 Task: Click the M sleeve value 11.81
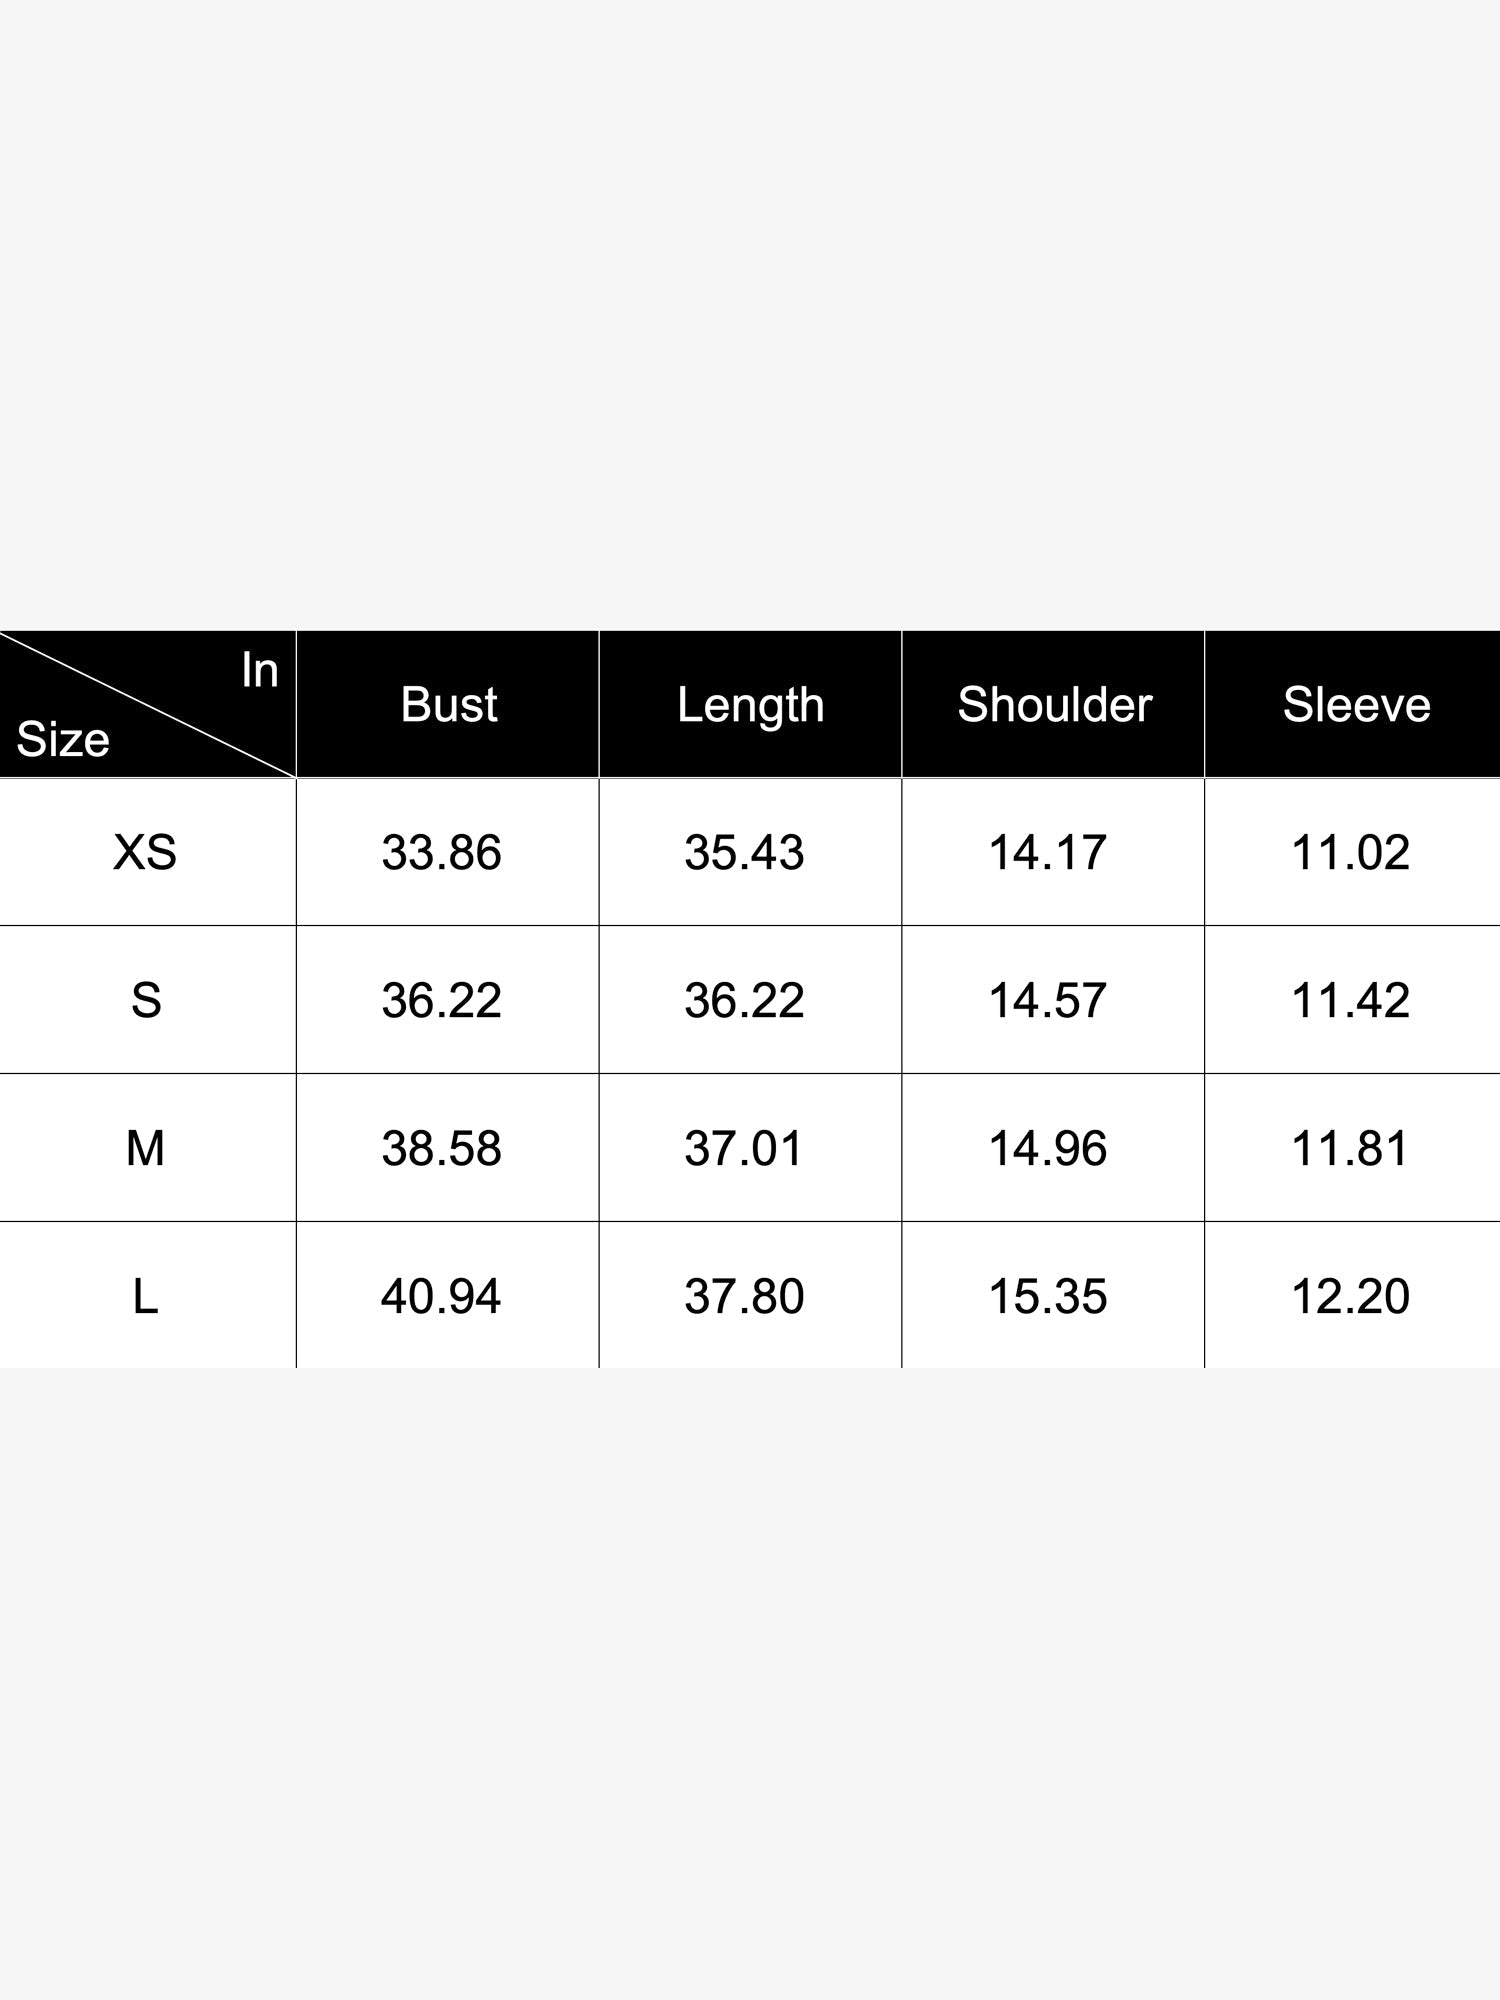[1351, 1148]
